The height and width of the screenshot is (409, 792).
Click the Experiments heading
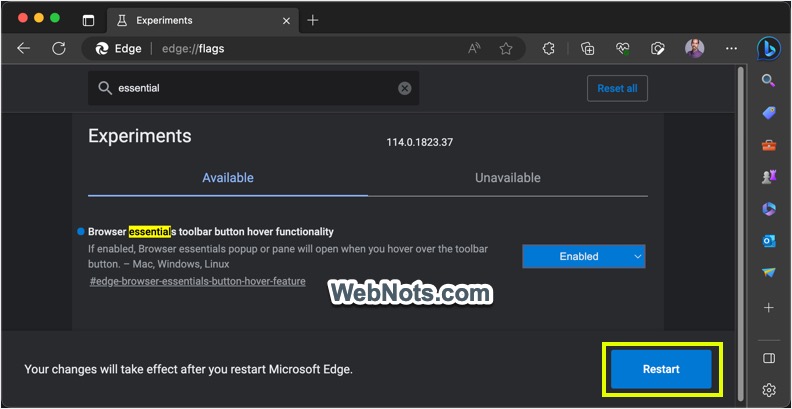click(x=140, y=136)
